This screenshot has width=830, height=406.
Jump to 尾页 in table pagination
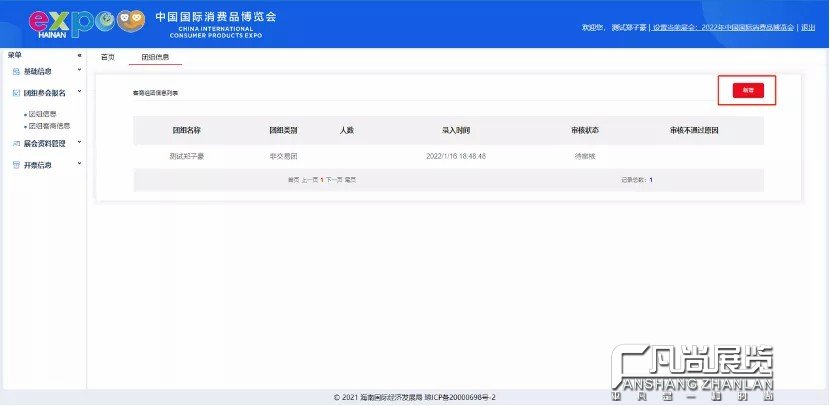click(351, 180)
